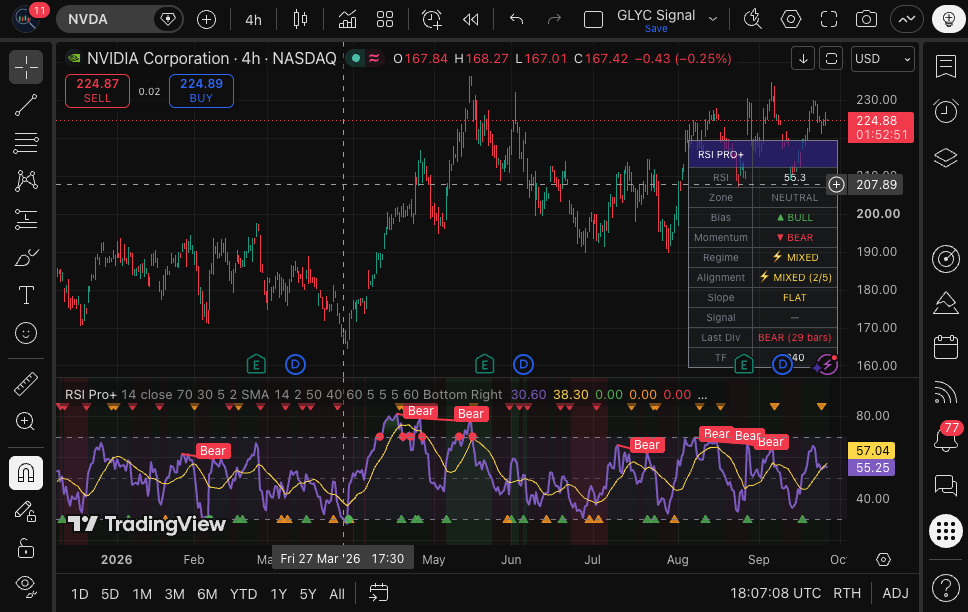Activate the zoom in tool
968x612 pixels.
pos(26,422)
